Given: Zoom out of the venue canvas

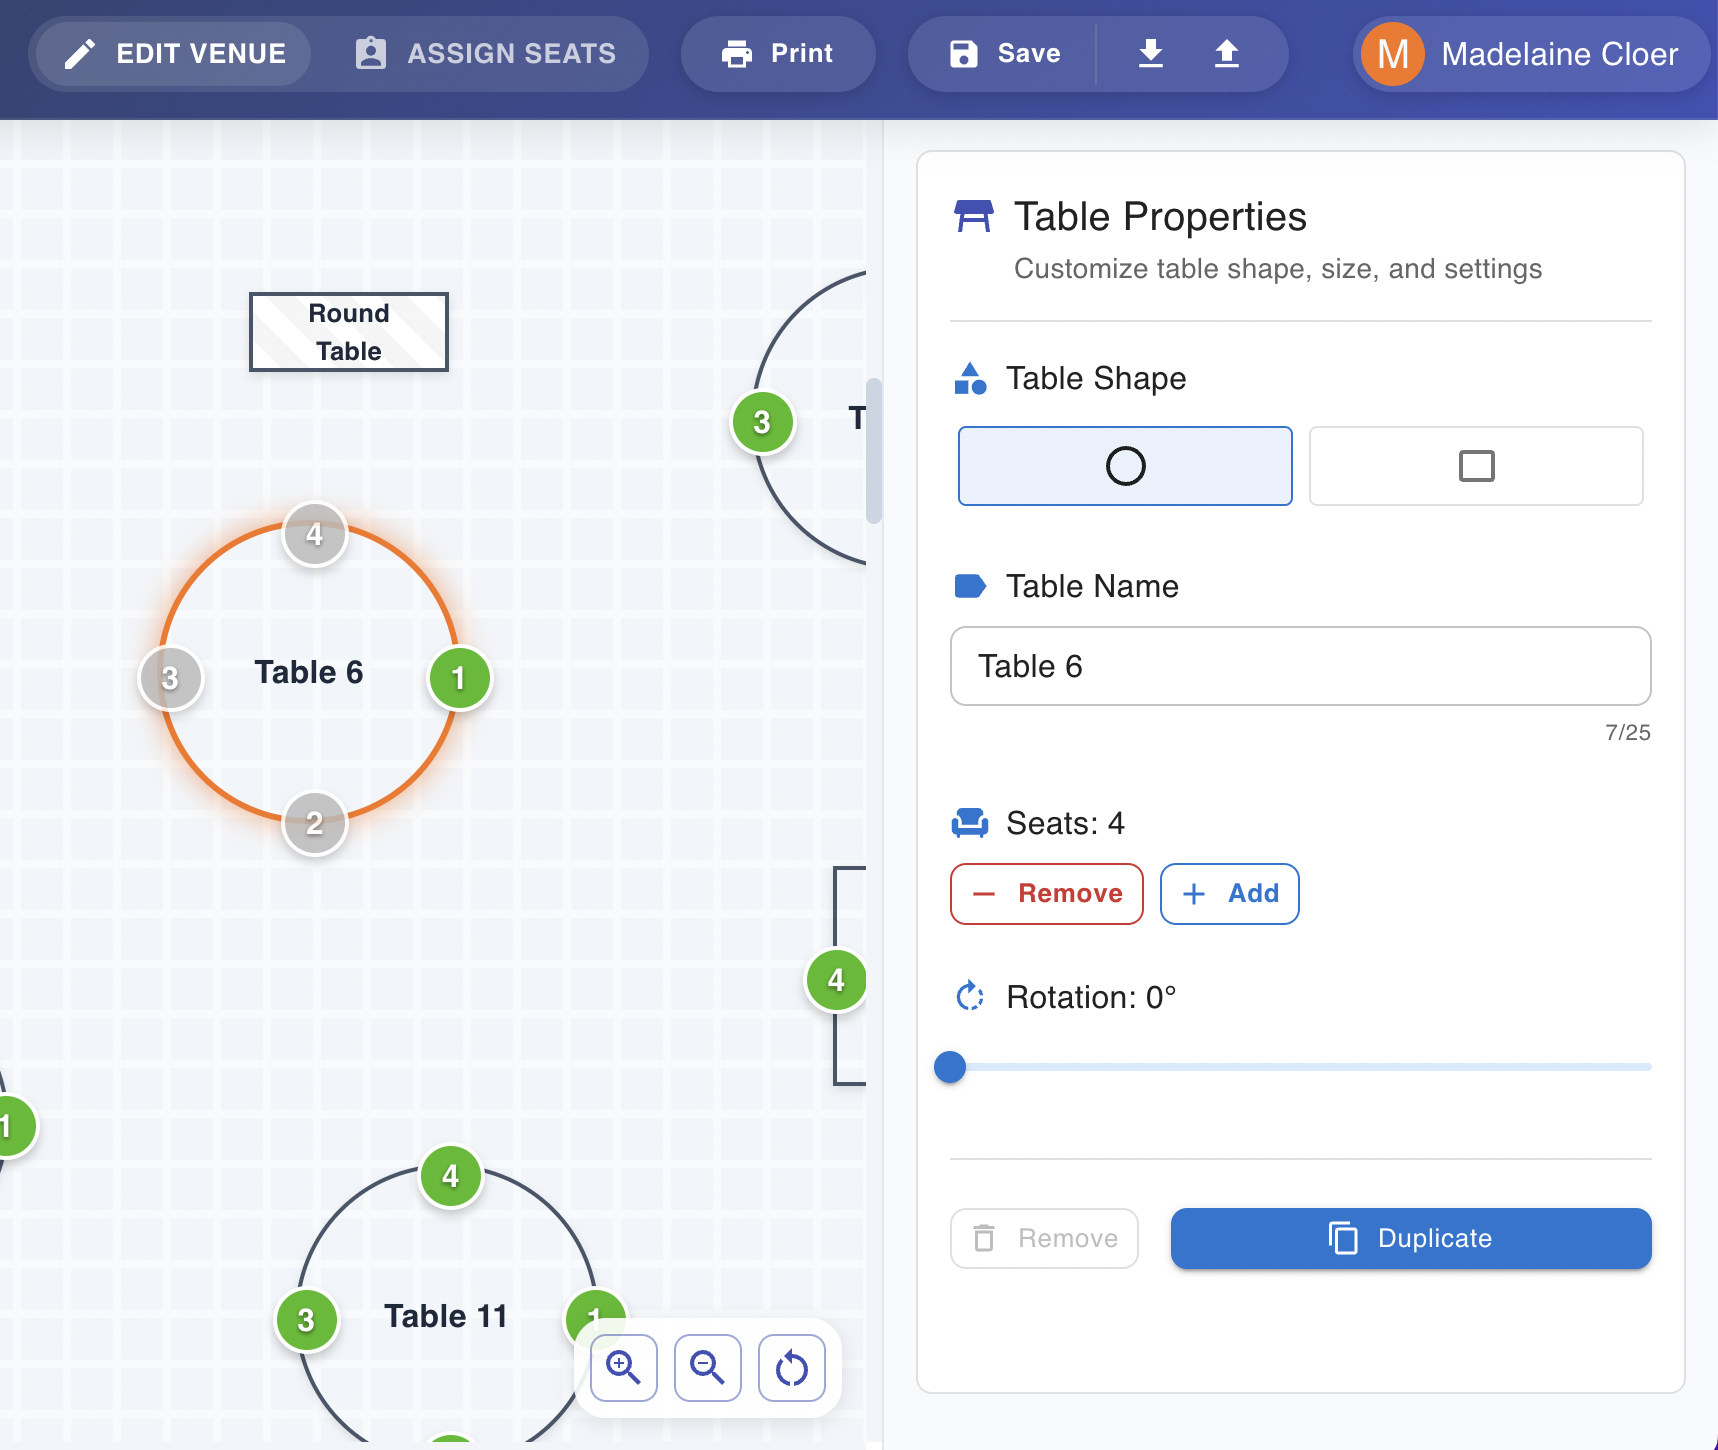Looking at the screenshot, I should pos(708,1368).
